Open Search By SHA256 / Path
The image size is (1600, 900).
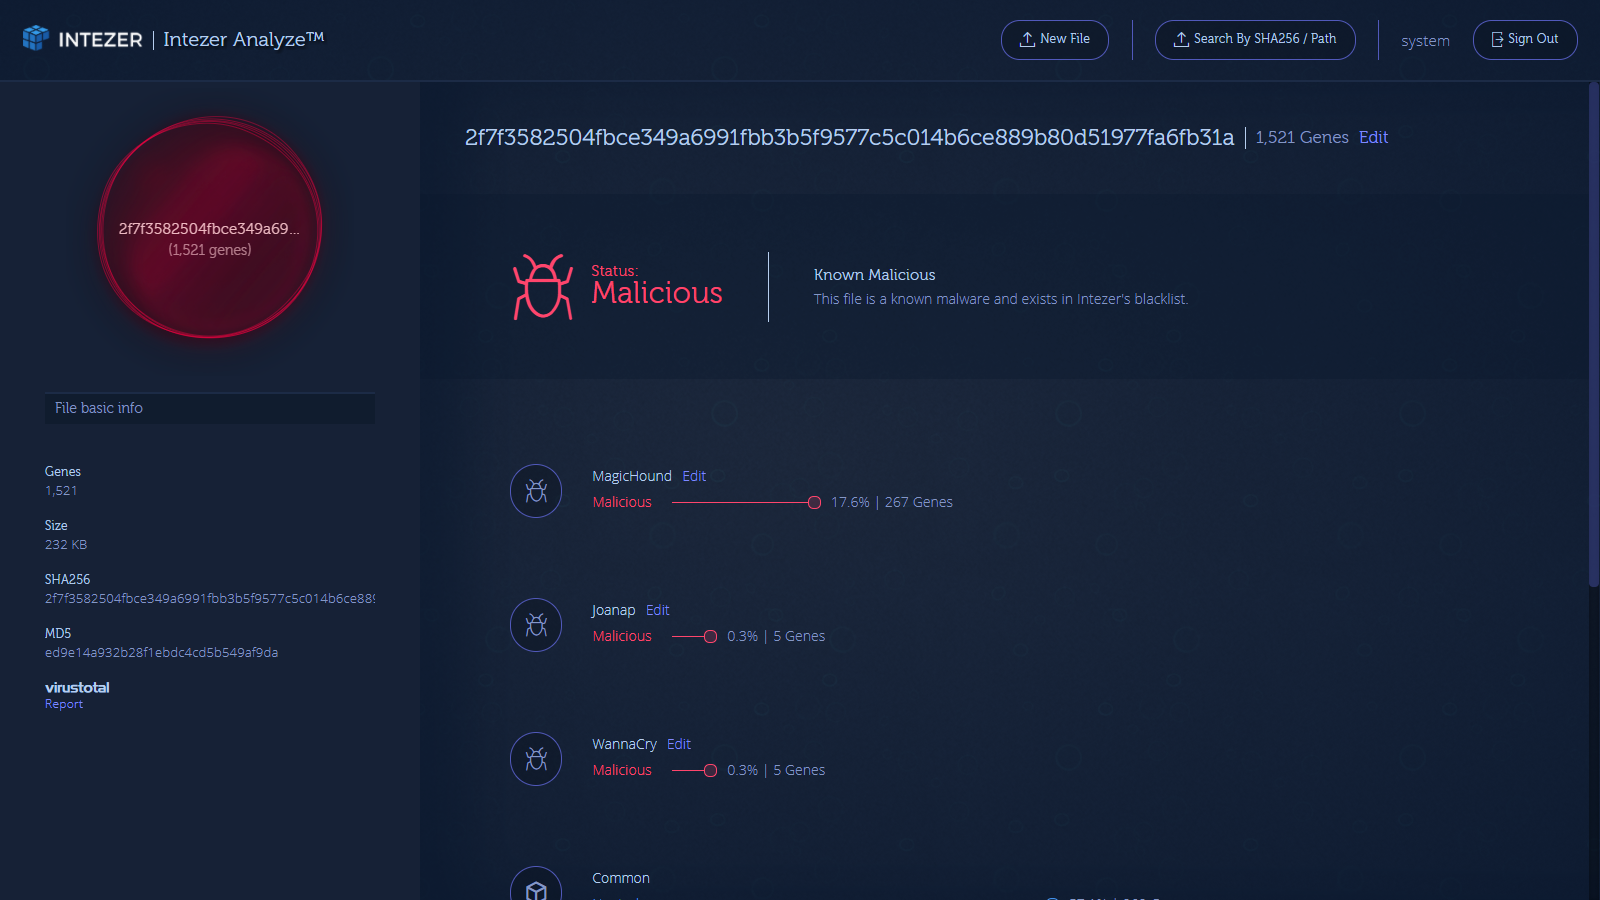click(x=1255, y=40)
